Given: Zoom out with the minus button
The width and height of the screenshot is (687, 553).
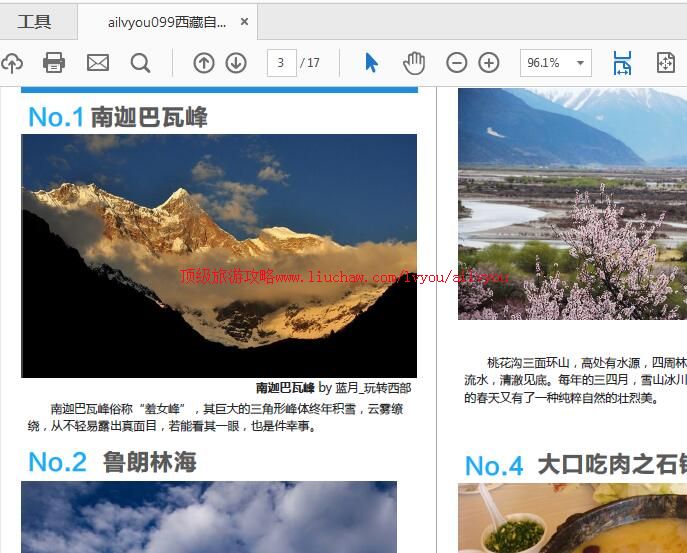Looking at the screenshot, I should 456,63.
